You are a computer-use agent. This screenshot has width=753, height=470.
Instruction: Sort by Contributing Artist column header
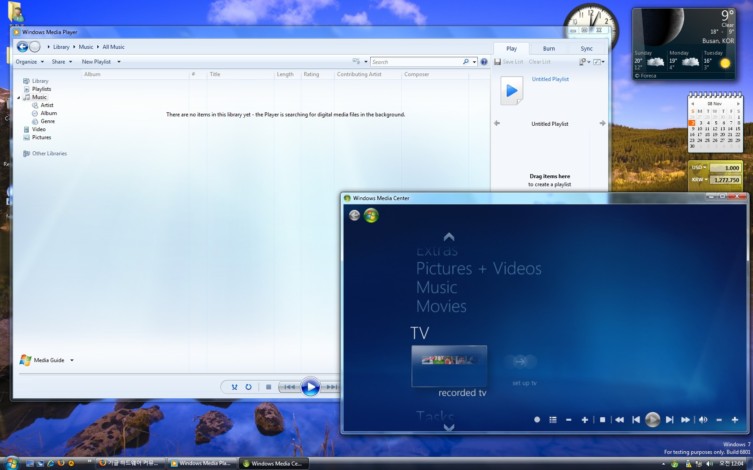[x=359, y=74]
